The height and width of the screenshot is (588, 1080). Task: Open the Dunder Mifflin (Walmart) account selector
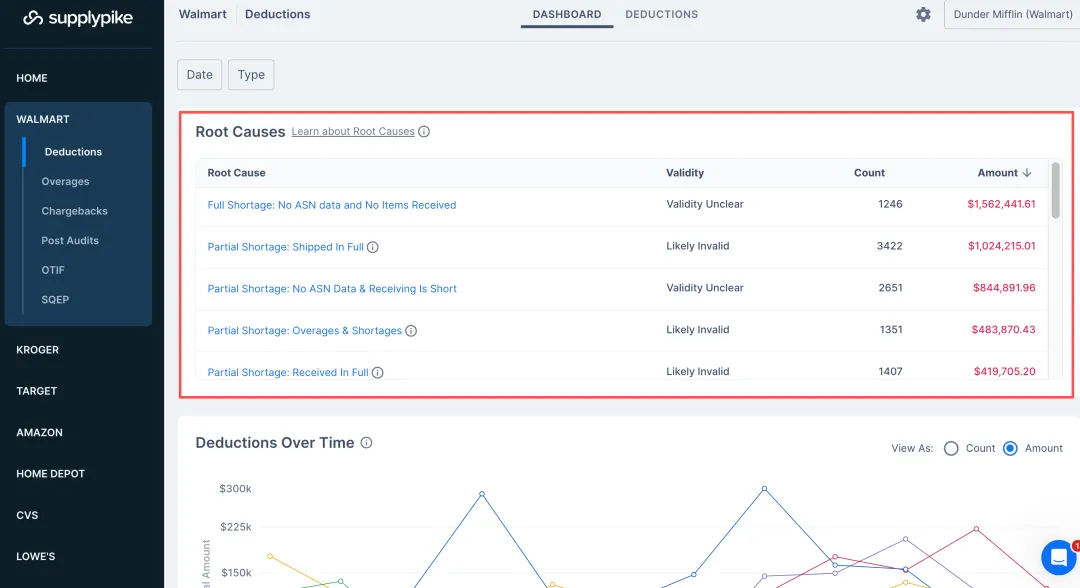pos(1012,15)
